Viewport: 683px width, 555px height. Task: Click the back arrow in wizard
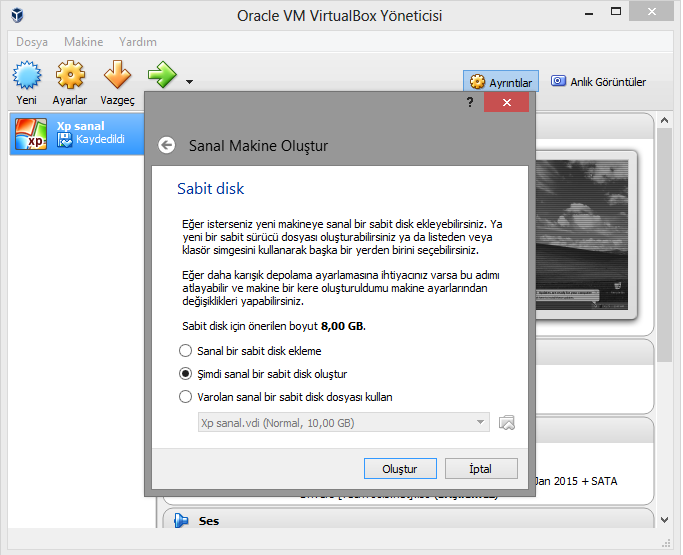166,145
